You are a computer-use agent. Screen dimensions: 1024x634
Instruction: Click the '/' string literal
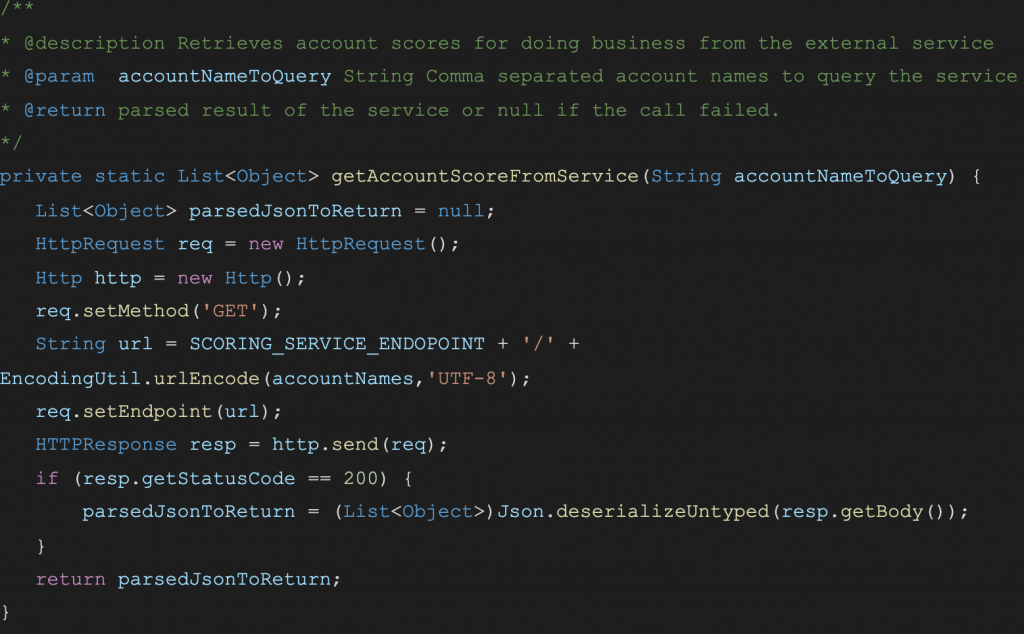(x=538, y=343)
